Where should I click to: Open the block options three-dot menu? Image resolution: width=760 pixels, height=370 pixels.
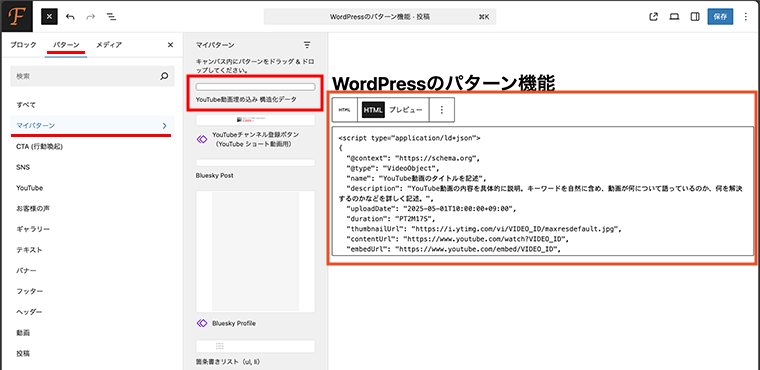point(442,110)
